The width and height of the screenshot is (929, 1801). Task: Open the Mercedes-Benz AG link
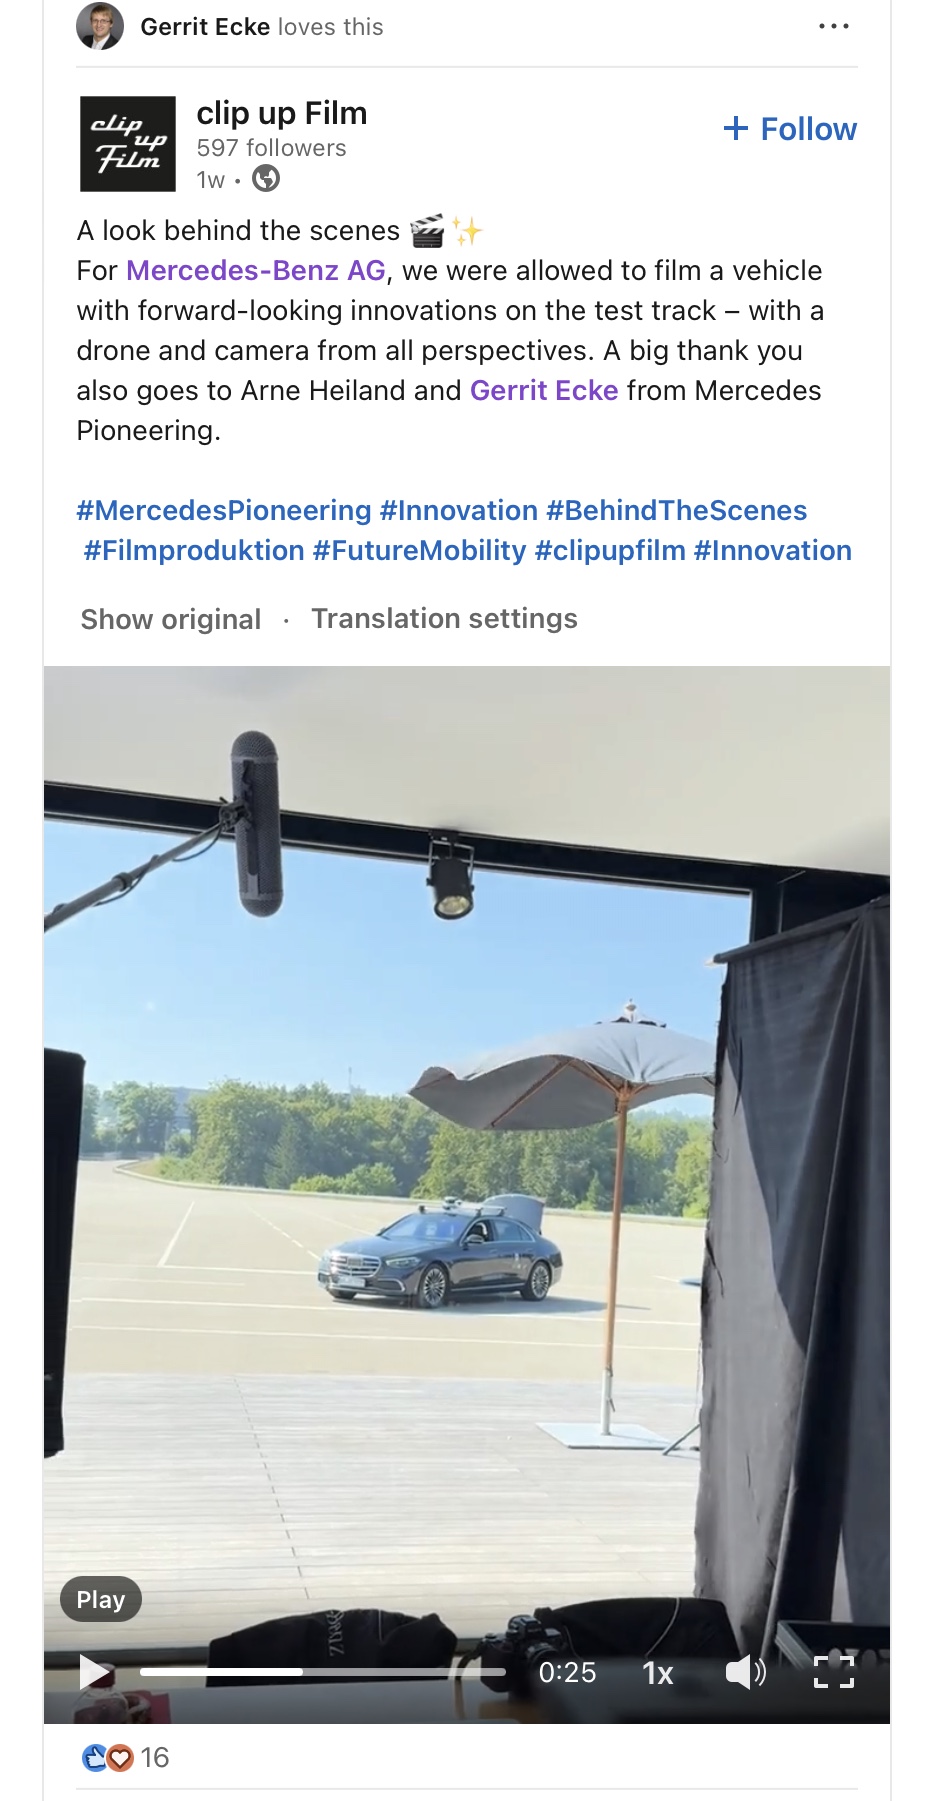click(256, 271)
